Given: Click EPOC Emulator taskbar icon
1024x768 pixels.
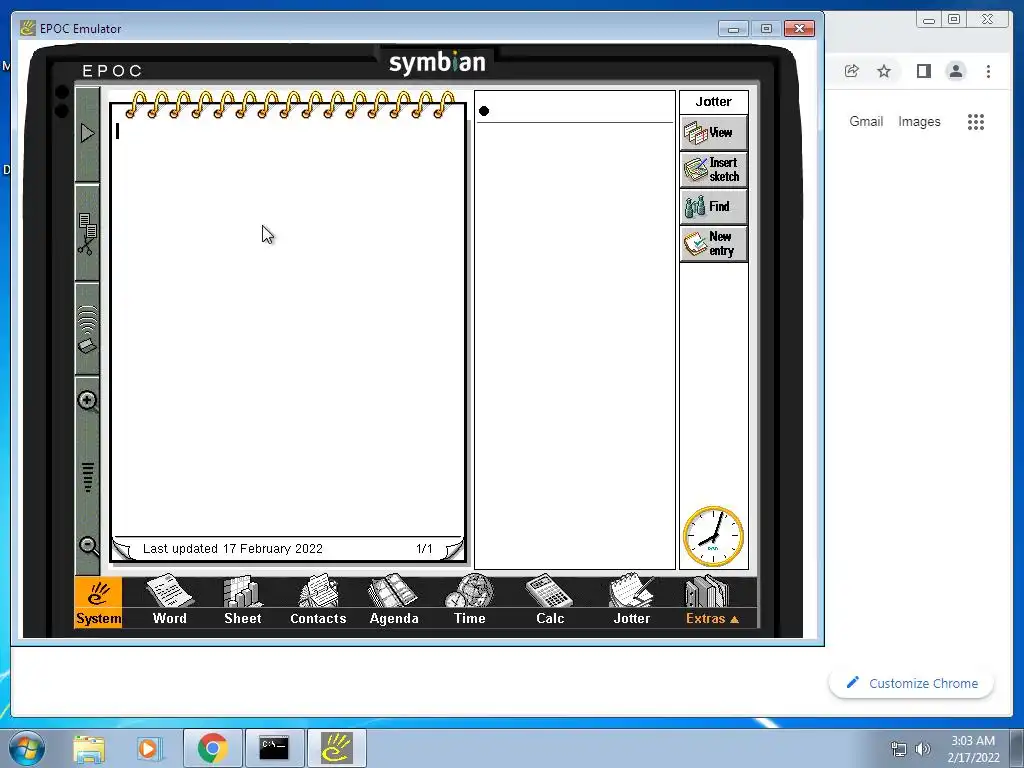Looking at the screenshot, I should pyautogui.click(x=336, y=748).
